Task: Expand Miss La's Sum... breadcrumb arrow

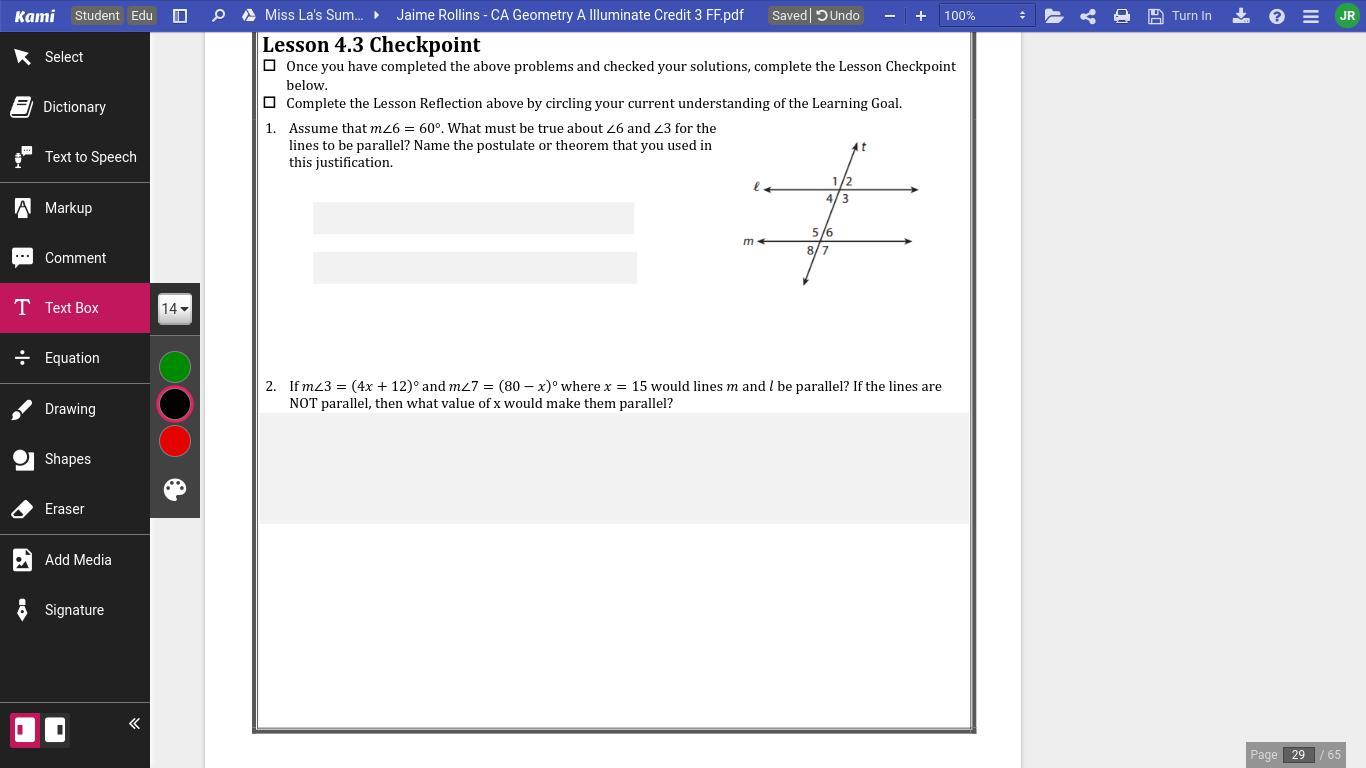Action: pos(377,16)
